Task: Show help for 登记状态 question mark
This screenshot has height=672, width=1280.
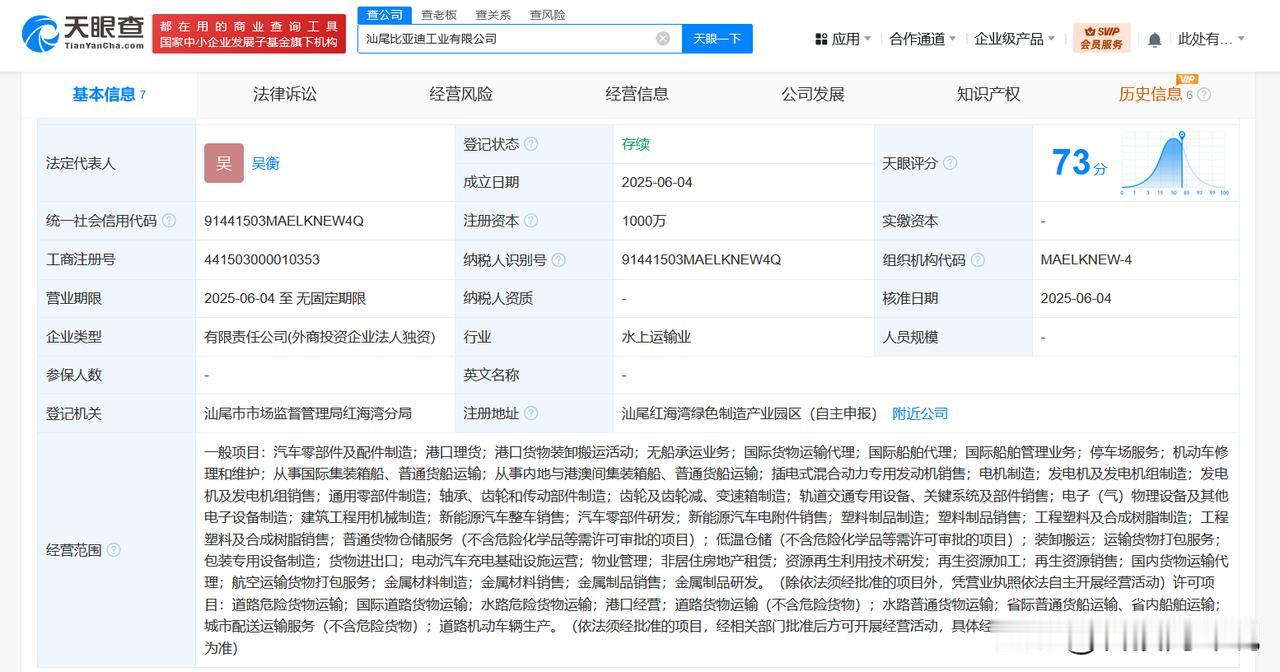Action: click(x=531, y=144)
